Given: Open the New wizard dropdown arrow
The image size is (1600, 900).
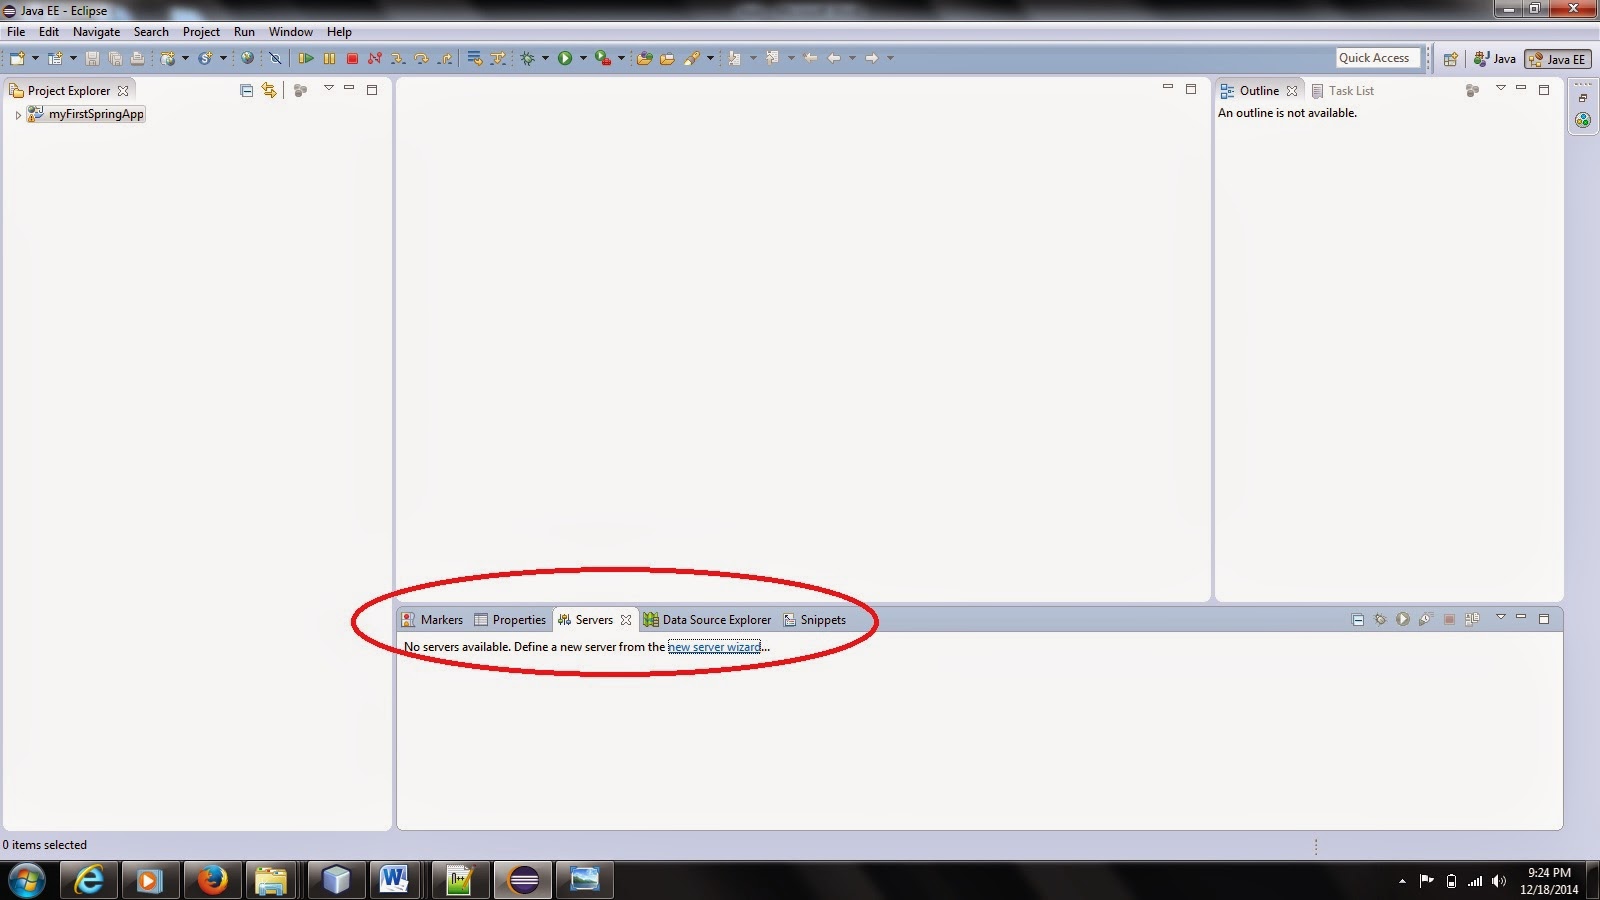Looking at the screenshot, I should (x=34, y=57).
